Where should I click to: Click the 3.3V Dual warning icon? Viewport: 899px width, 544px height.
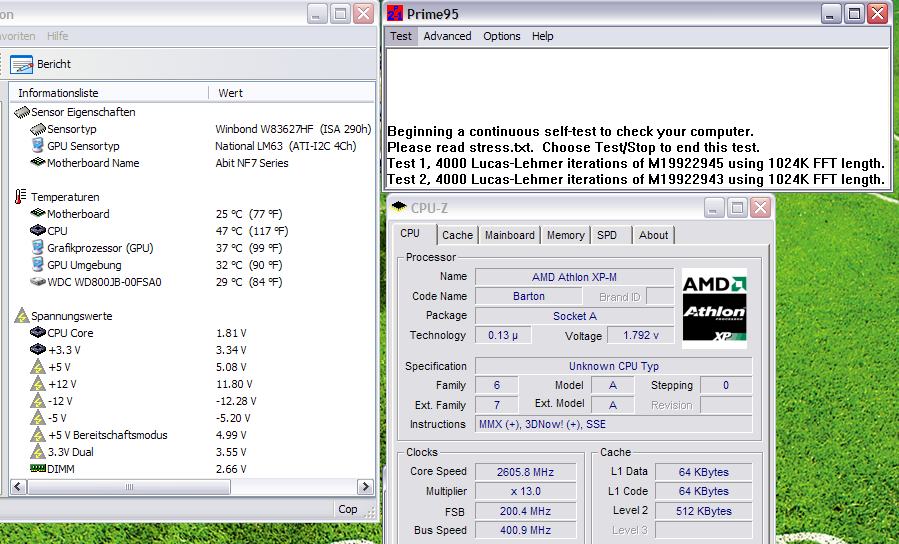coord(38,452)
